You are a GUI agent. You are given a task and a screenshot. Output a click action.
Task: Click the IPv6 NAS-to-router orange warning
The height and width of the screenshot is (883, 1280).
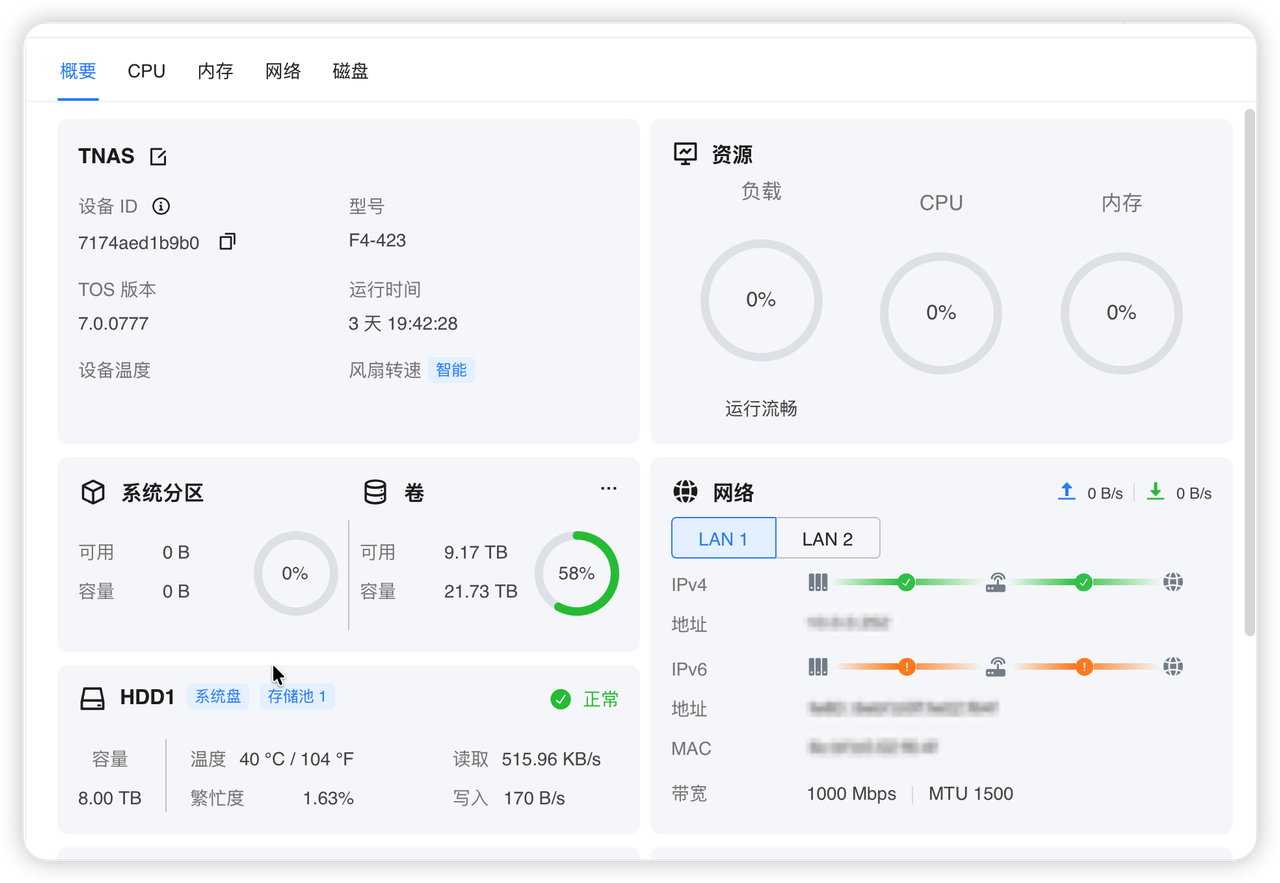coord(906,666)
